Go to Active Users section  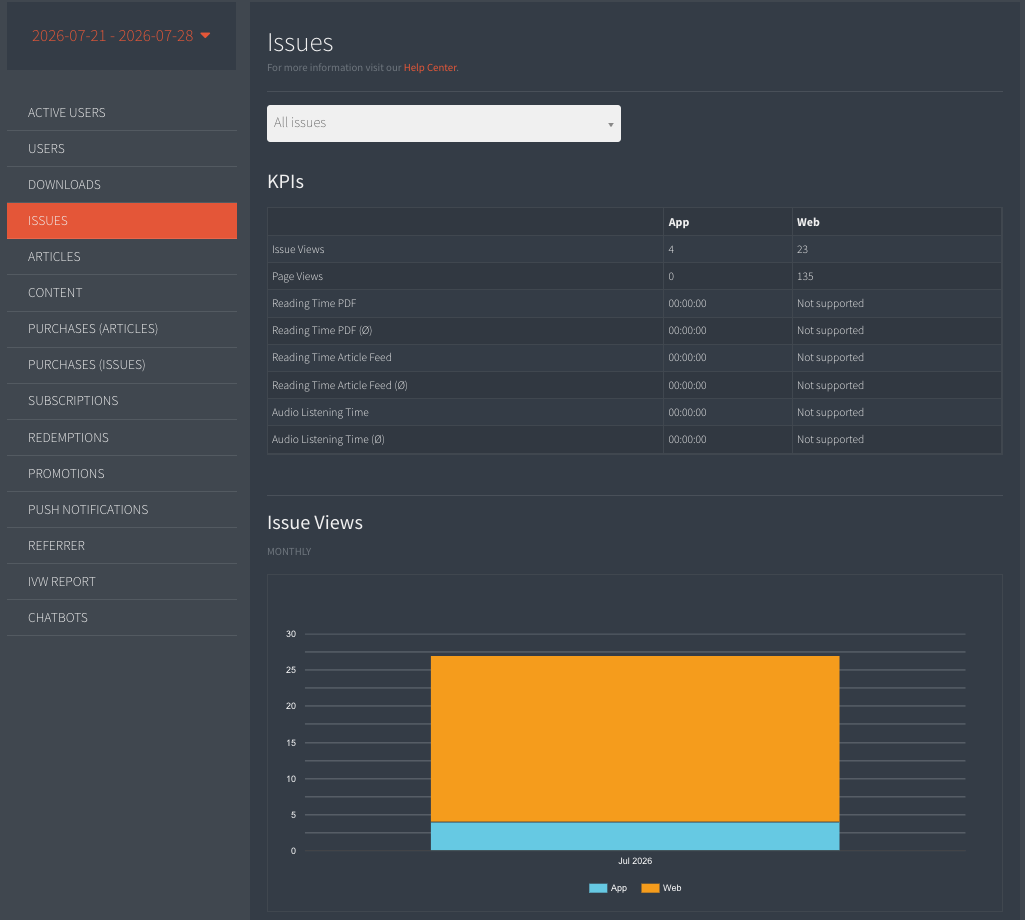pyautogui.click(x=122, y=112)
